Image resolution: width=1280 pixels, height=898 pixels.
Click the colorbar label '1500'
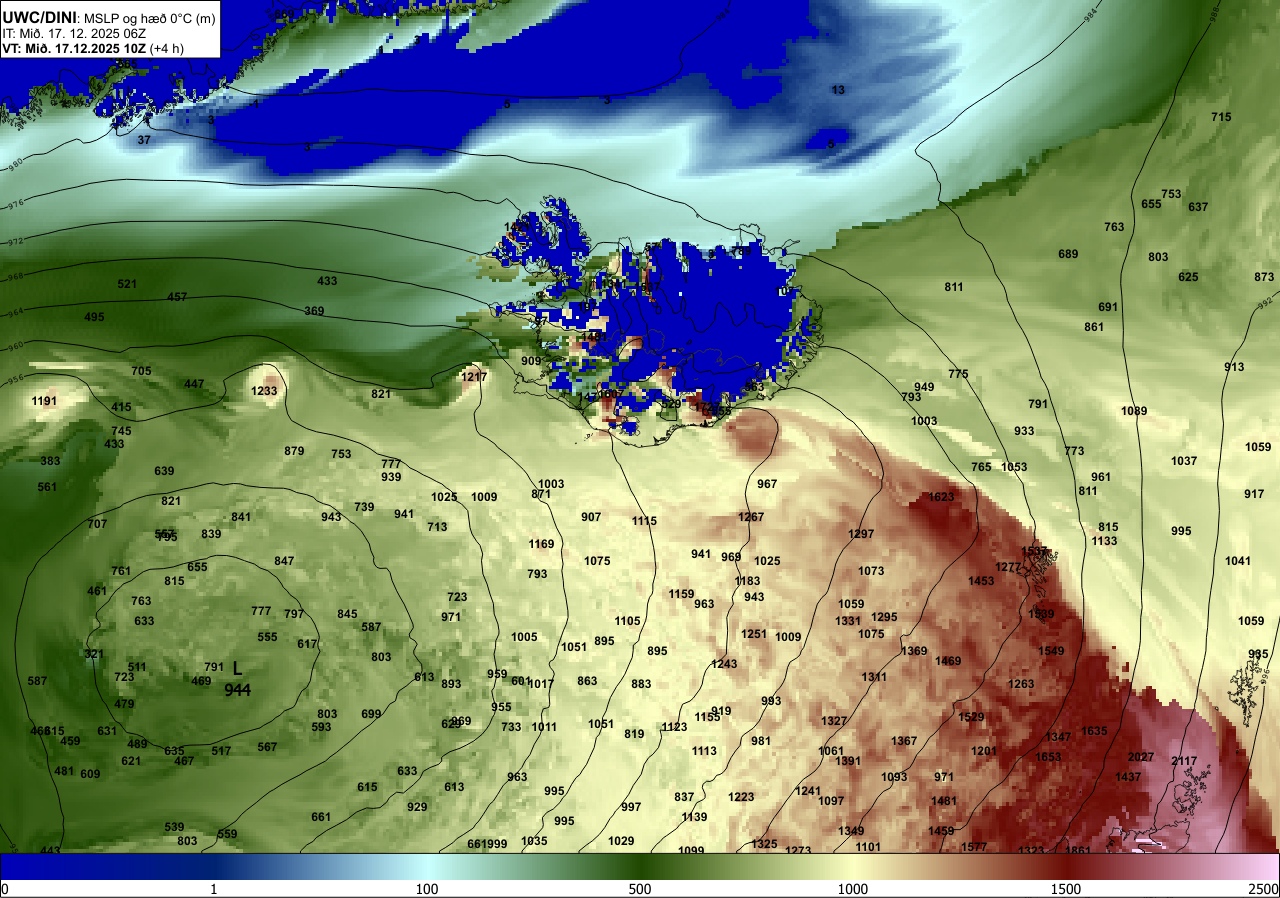click(x=1066, y=889)
